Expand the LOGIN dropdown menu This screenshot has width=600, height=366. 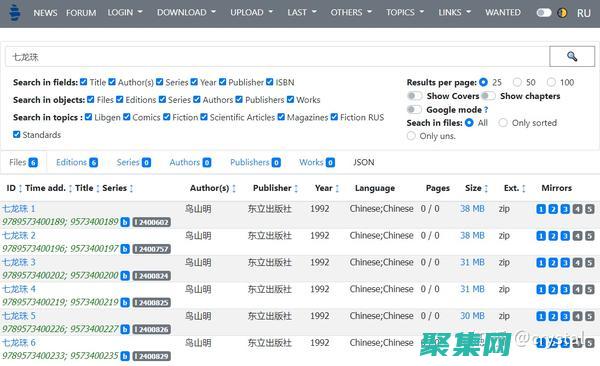(x=125, y=13)
